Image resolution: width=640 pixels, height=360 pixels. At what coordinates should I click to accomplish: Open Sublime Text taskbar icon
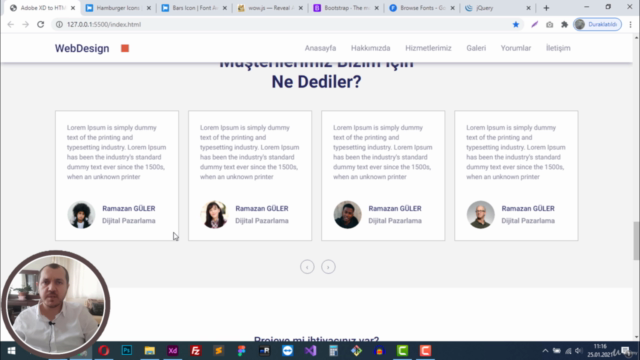pyautogui.click(x=218, y=351)
